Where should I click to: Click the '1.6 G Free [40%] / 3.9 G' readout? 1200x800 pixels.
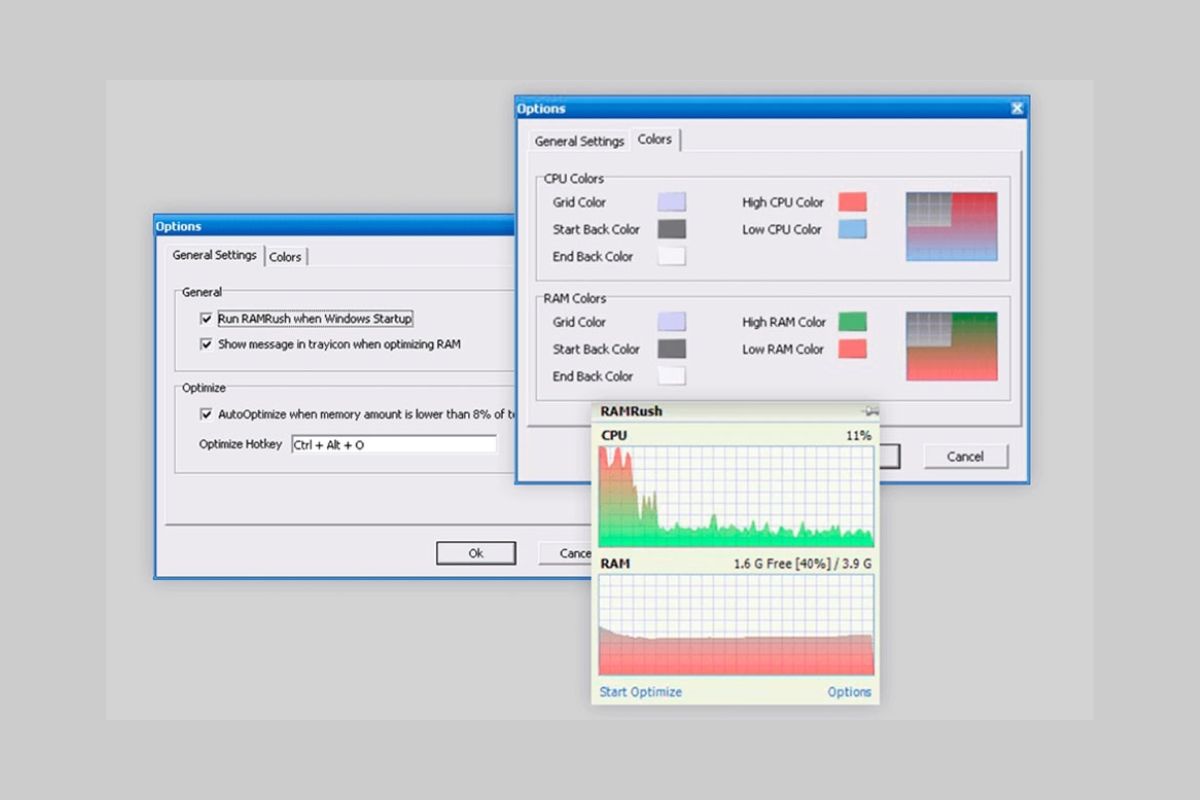coord(802,564)
